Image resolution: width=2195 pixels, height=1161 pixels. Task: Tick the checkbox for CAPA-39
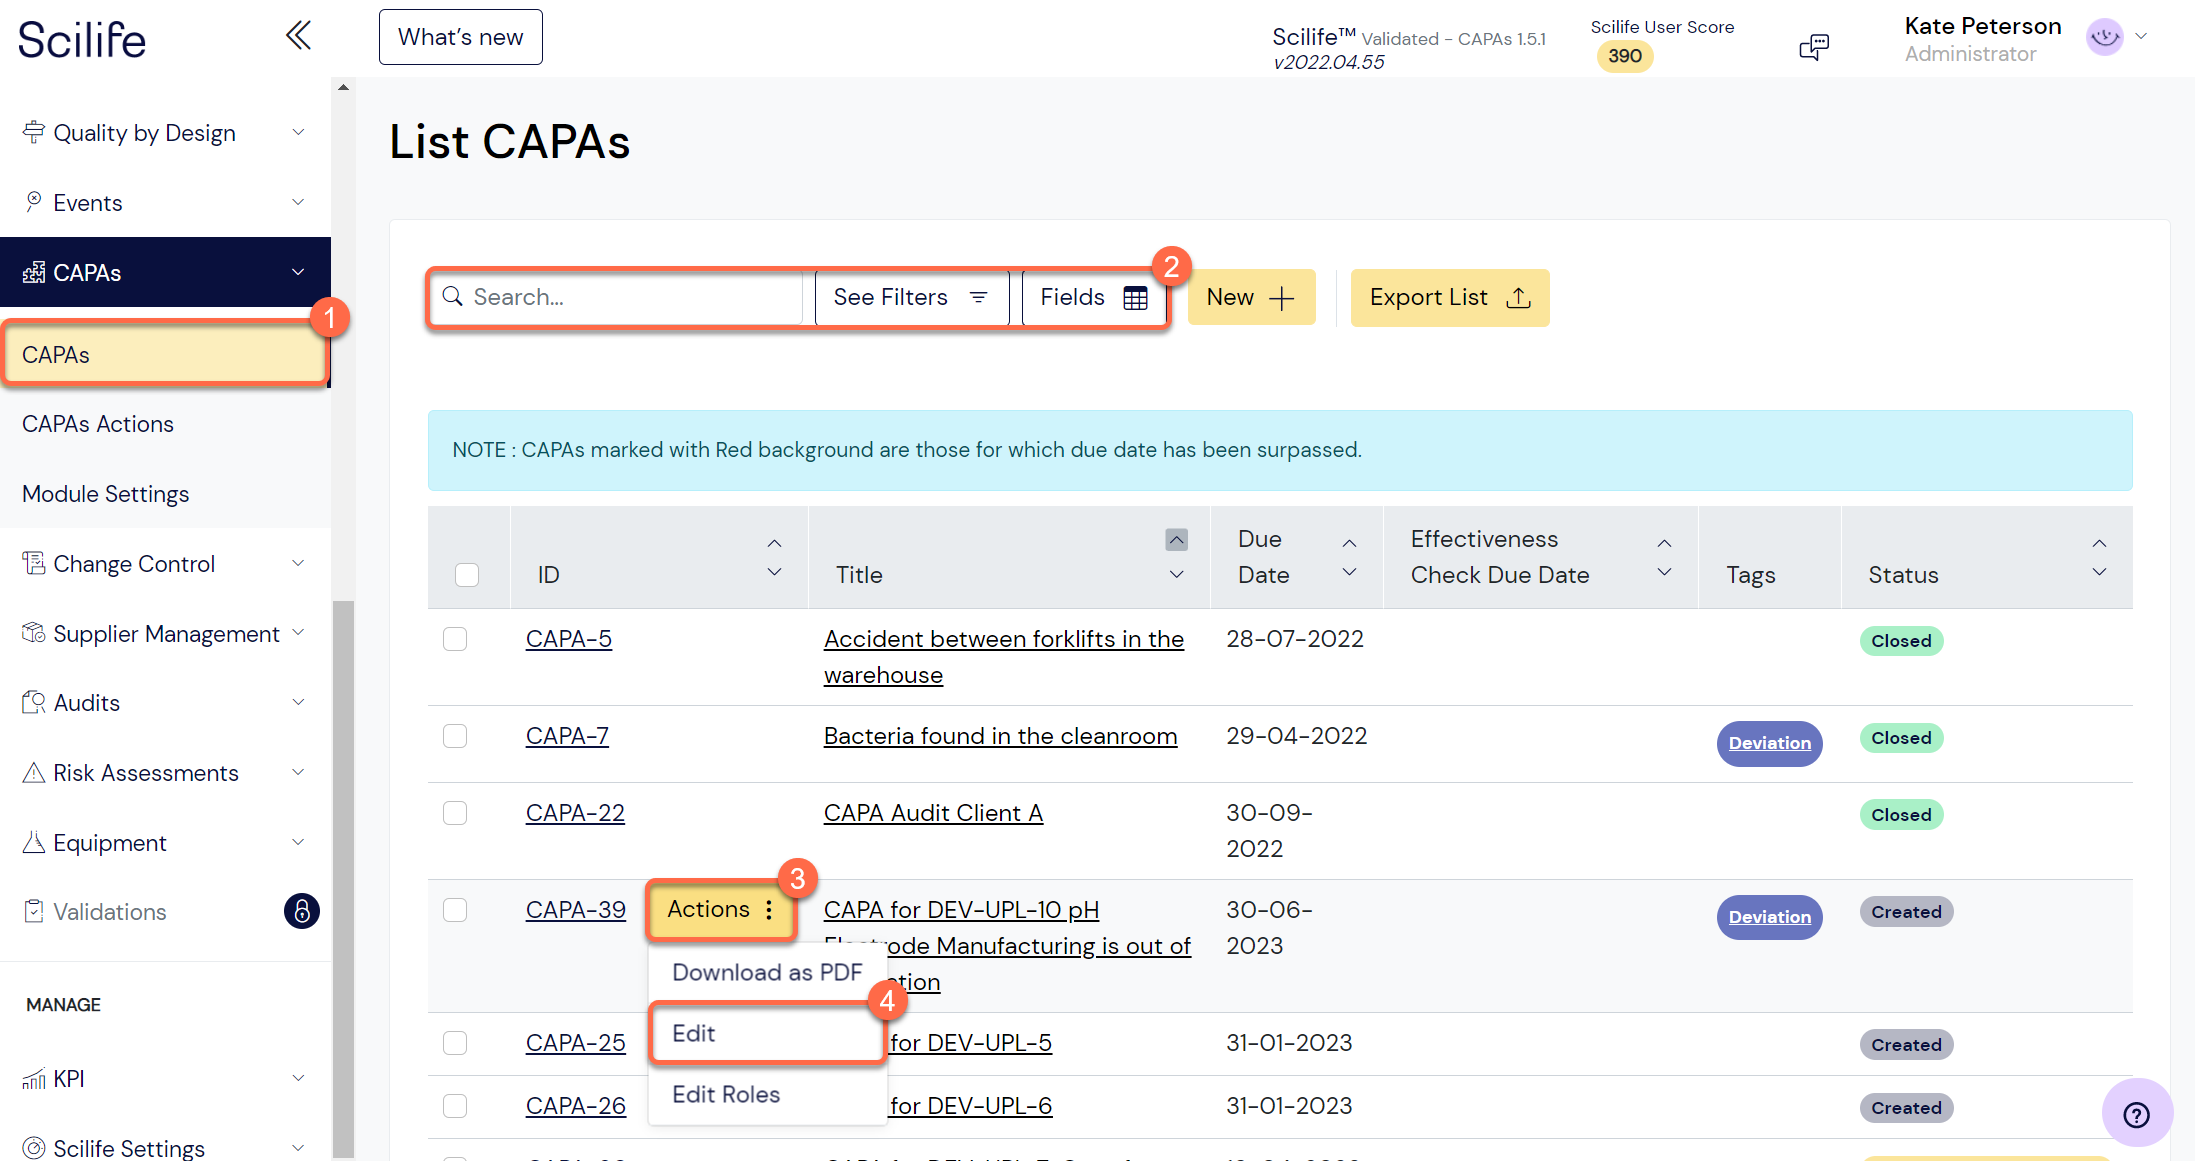[455, 910]
